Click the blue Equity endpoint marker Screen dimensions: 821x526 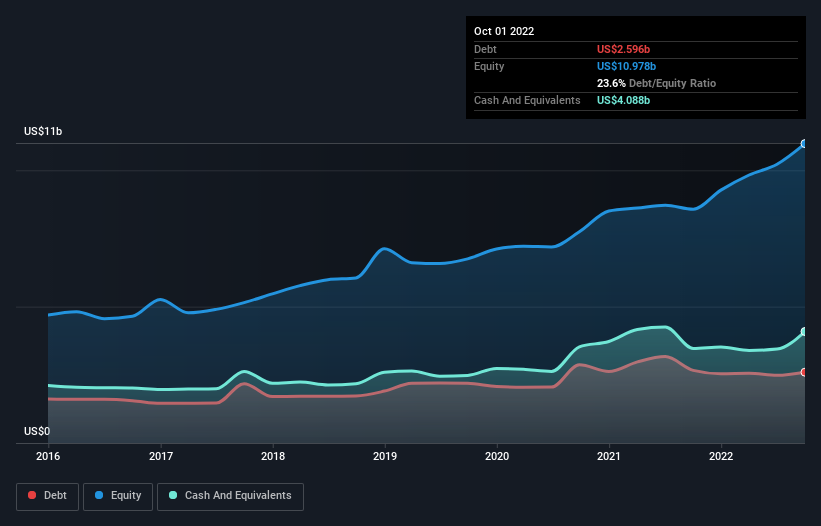click(804, 143)
